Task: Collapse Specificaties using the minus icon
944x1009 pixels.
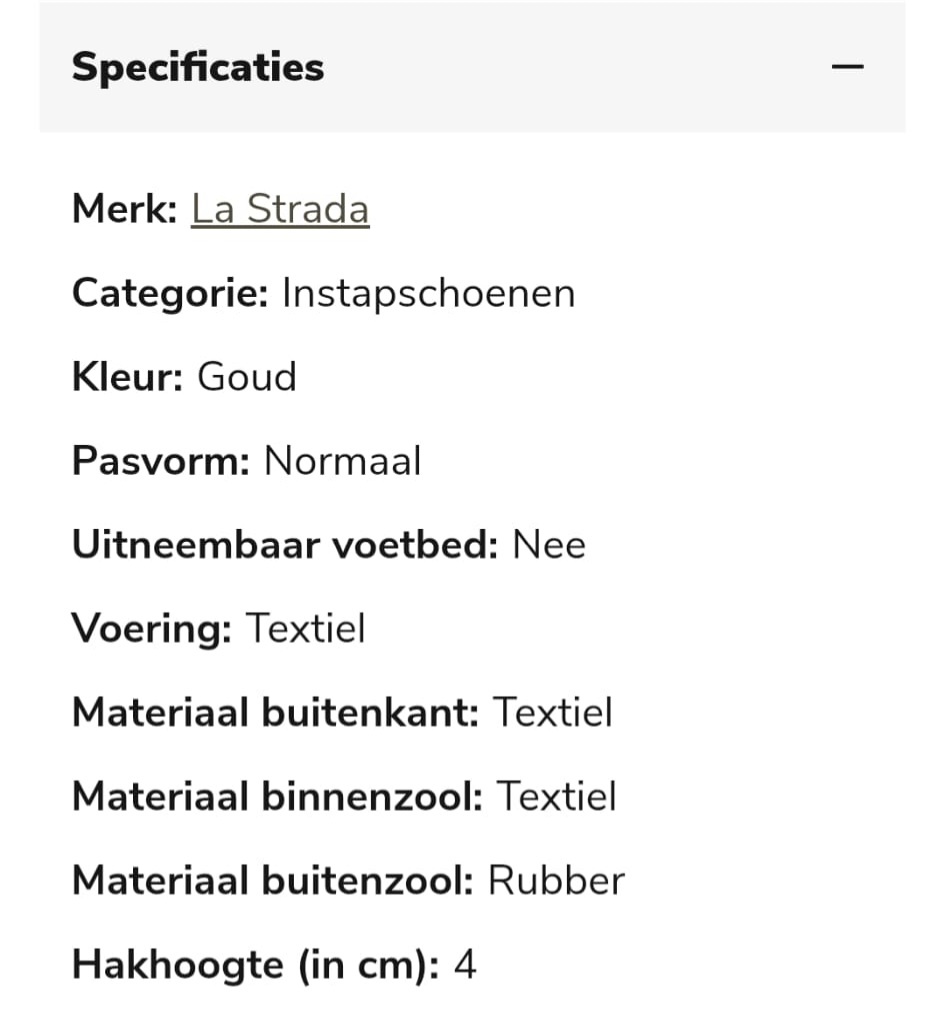Action: 847,68
